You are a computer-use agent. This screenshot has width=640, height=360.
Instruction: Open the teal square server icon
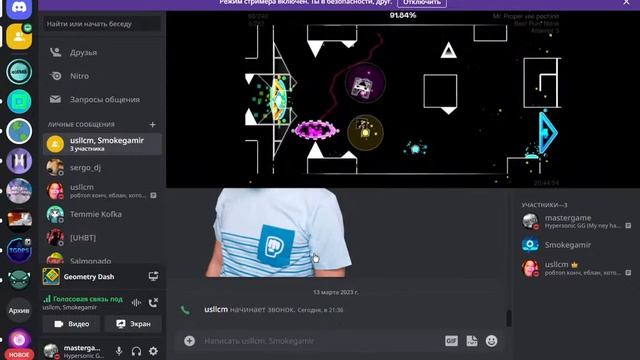point(19,101)
